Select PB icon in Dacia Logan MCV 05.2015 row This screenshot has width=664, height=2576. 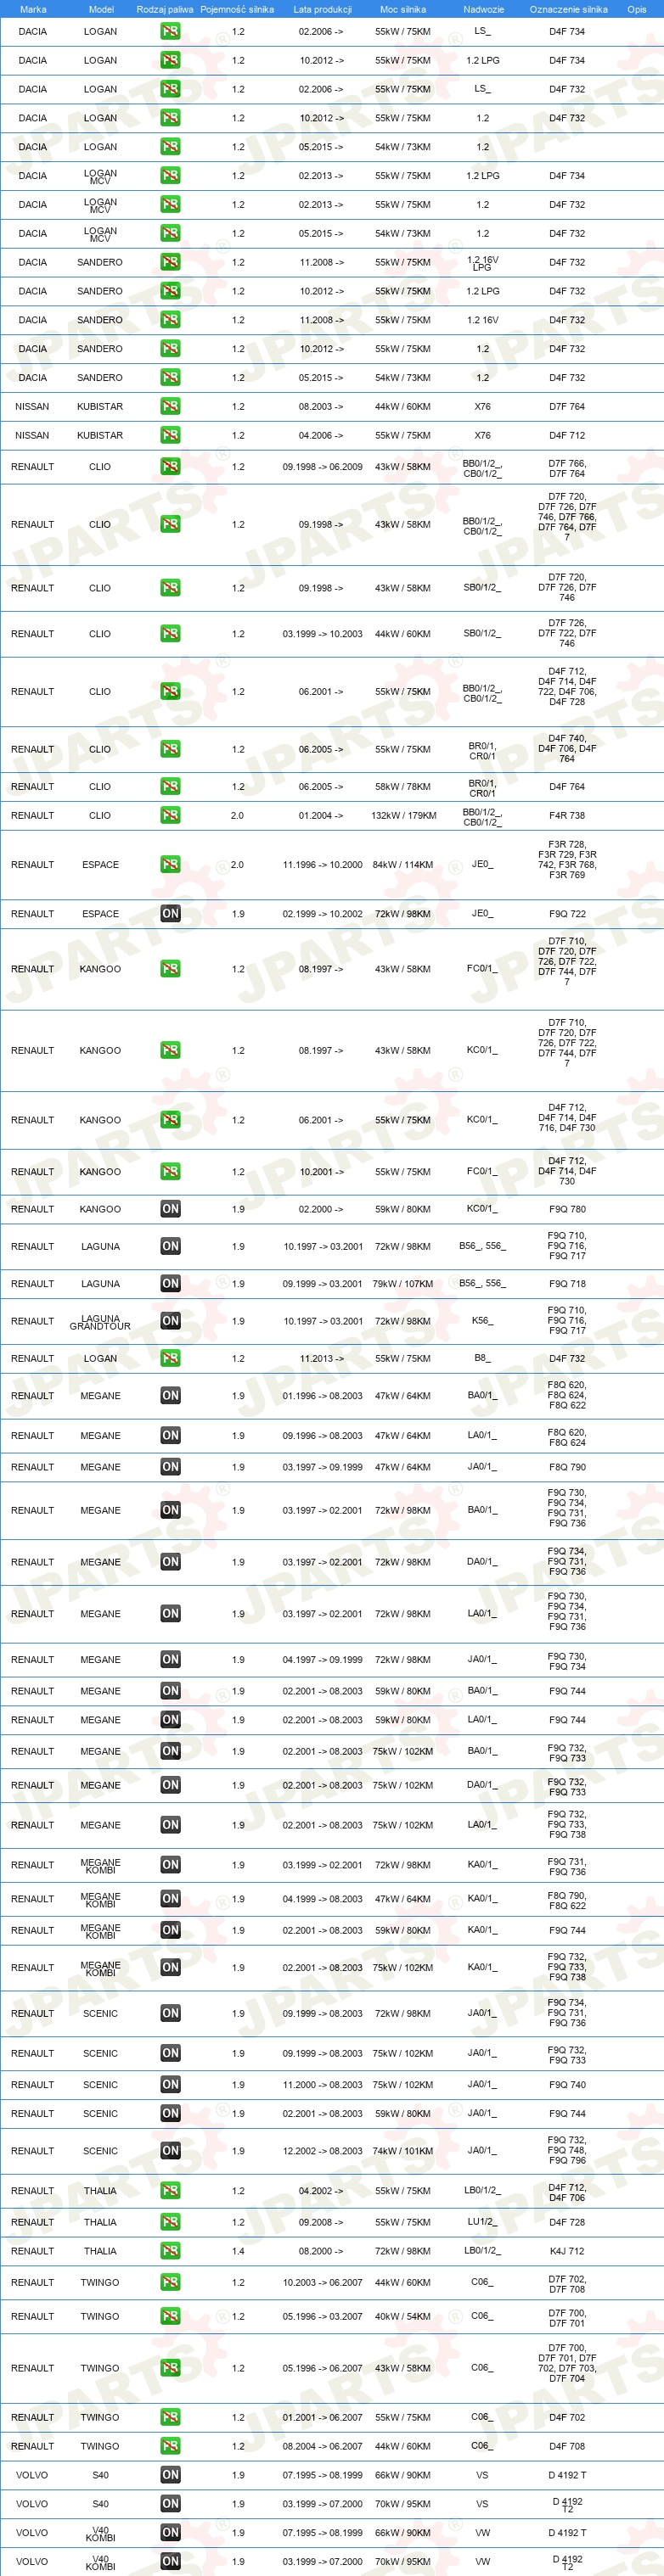[170, 233]
